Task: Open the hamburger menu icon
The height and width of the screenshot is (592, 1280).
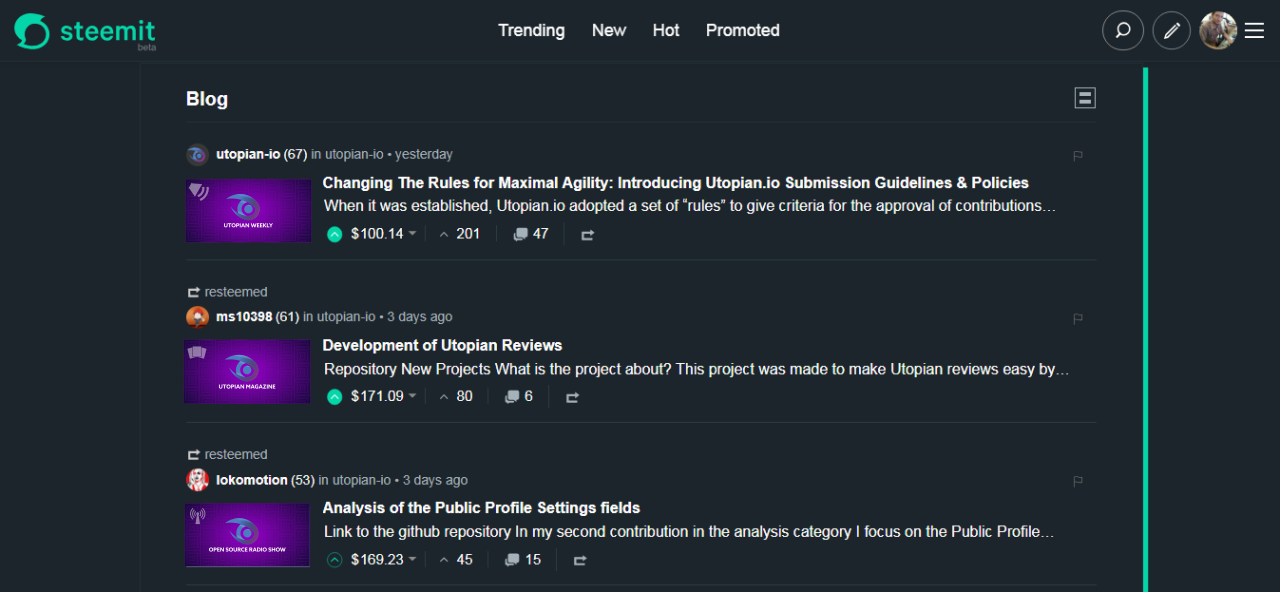Action: pyautogui.click(x=1254, y=31)
